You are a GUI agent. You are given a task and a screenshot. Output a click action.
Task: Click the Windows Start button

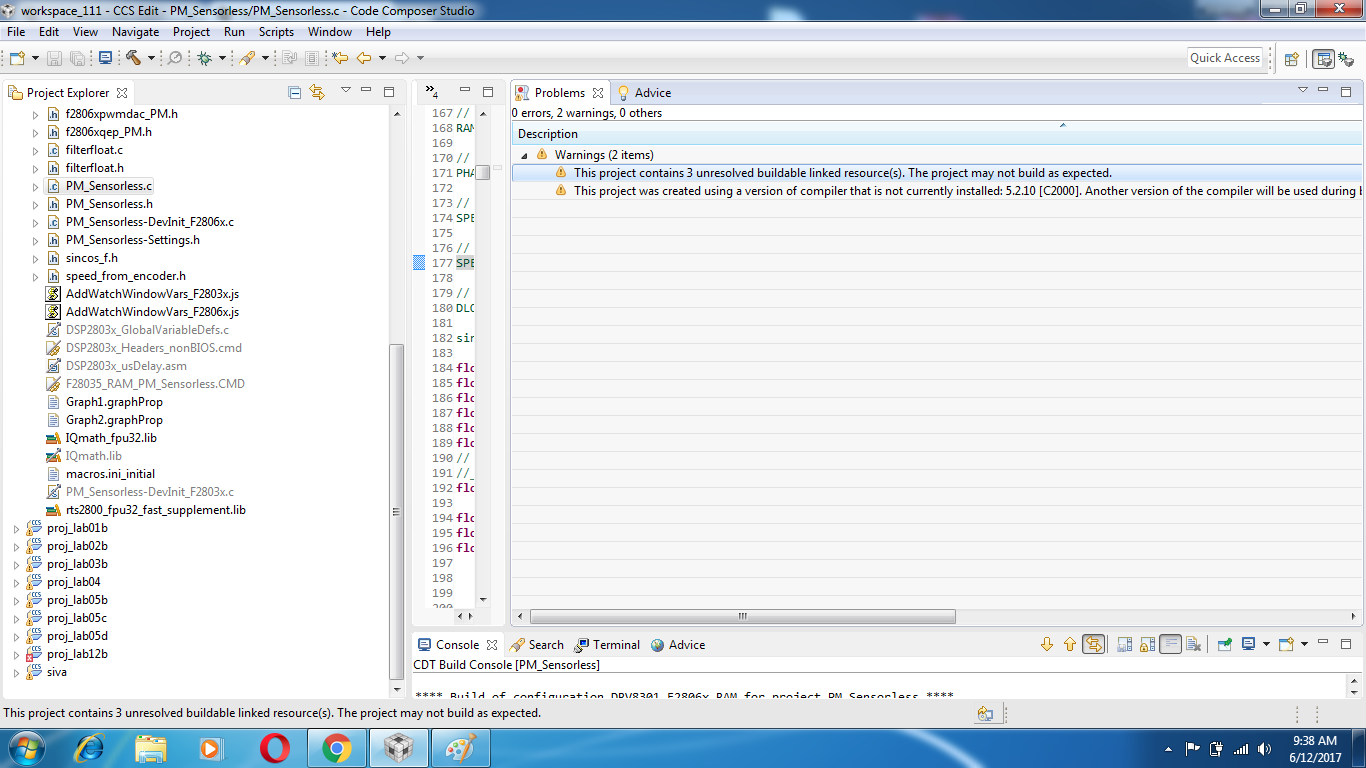pyautogui.click(x=25, y=748)
